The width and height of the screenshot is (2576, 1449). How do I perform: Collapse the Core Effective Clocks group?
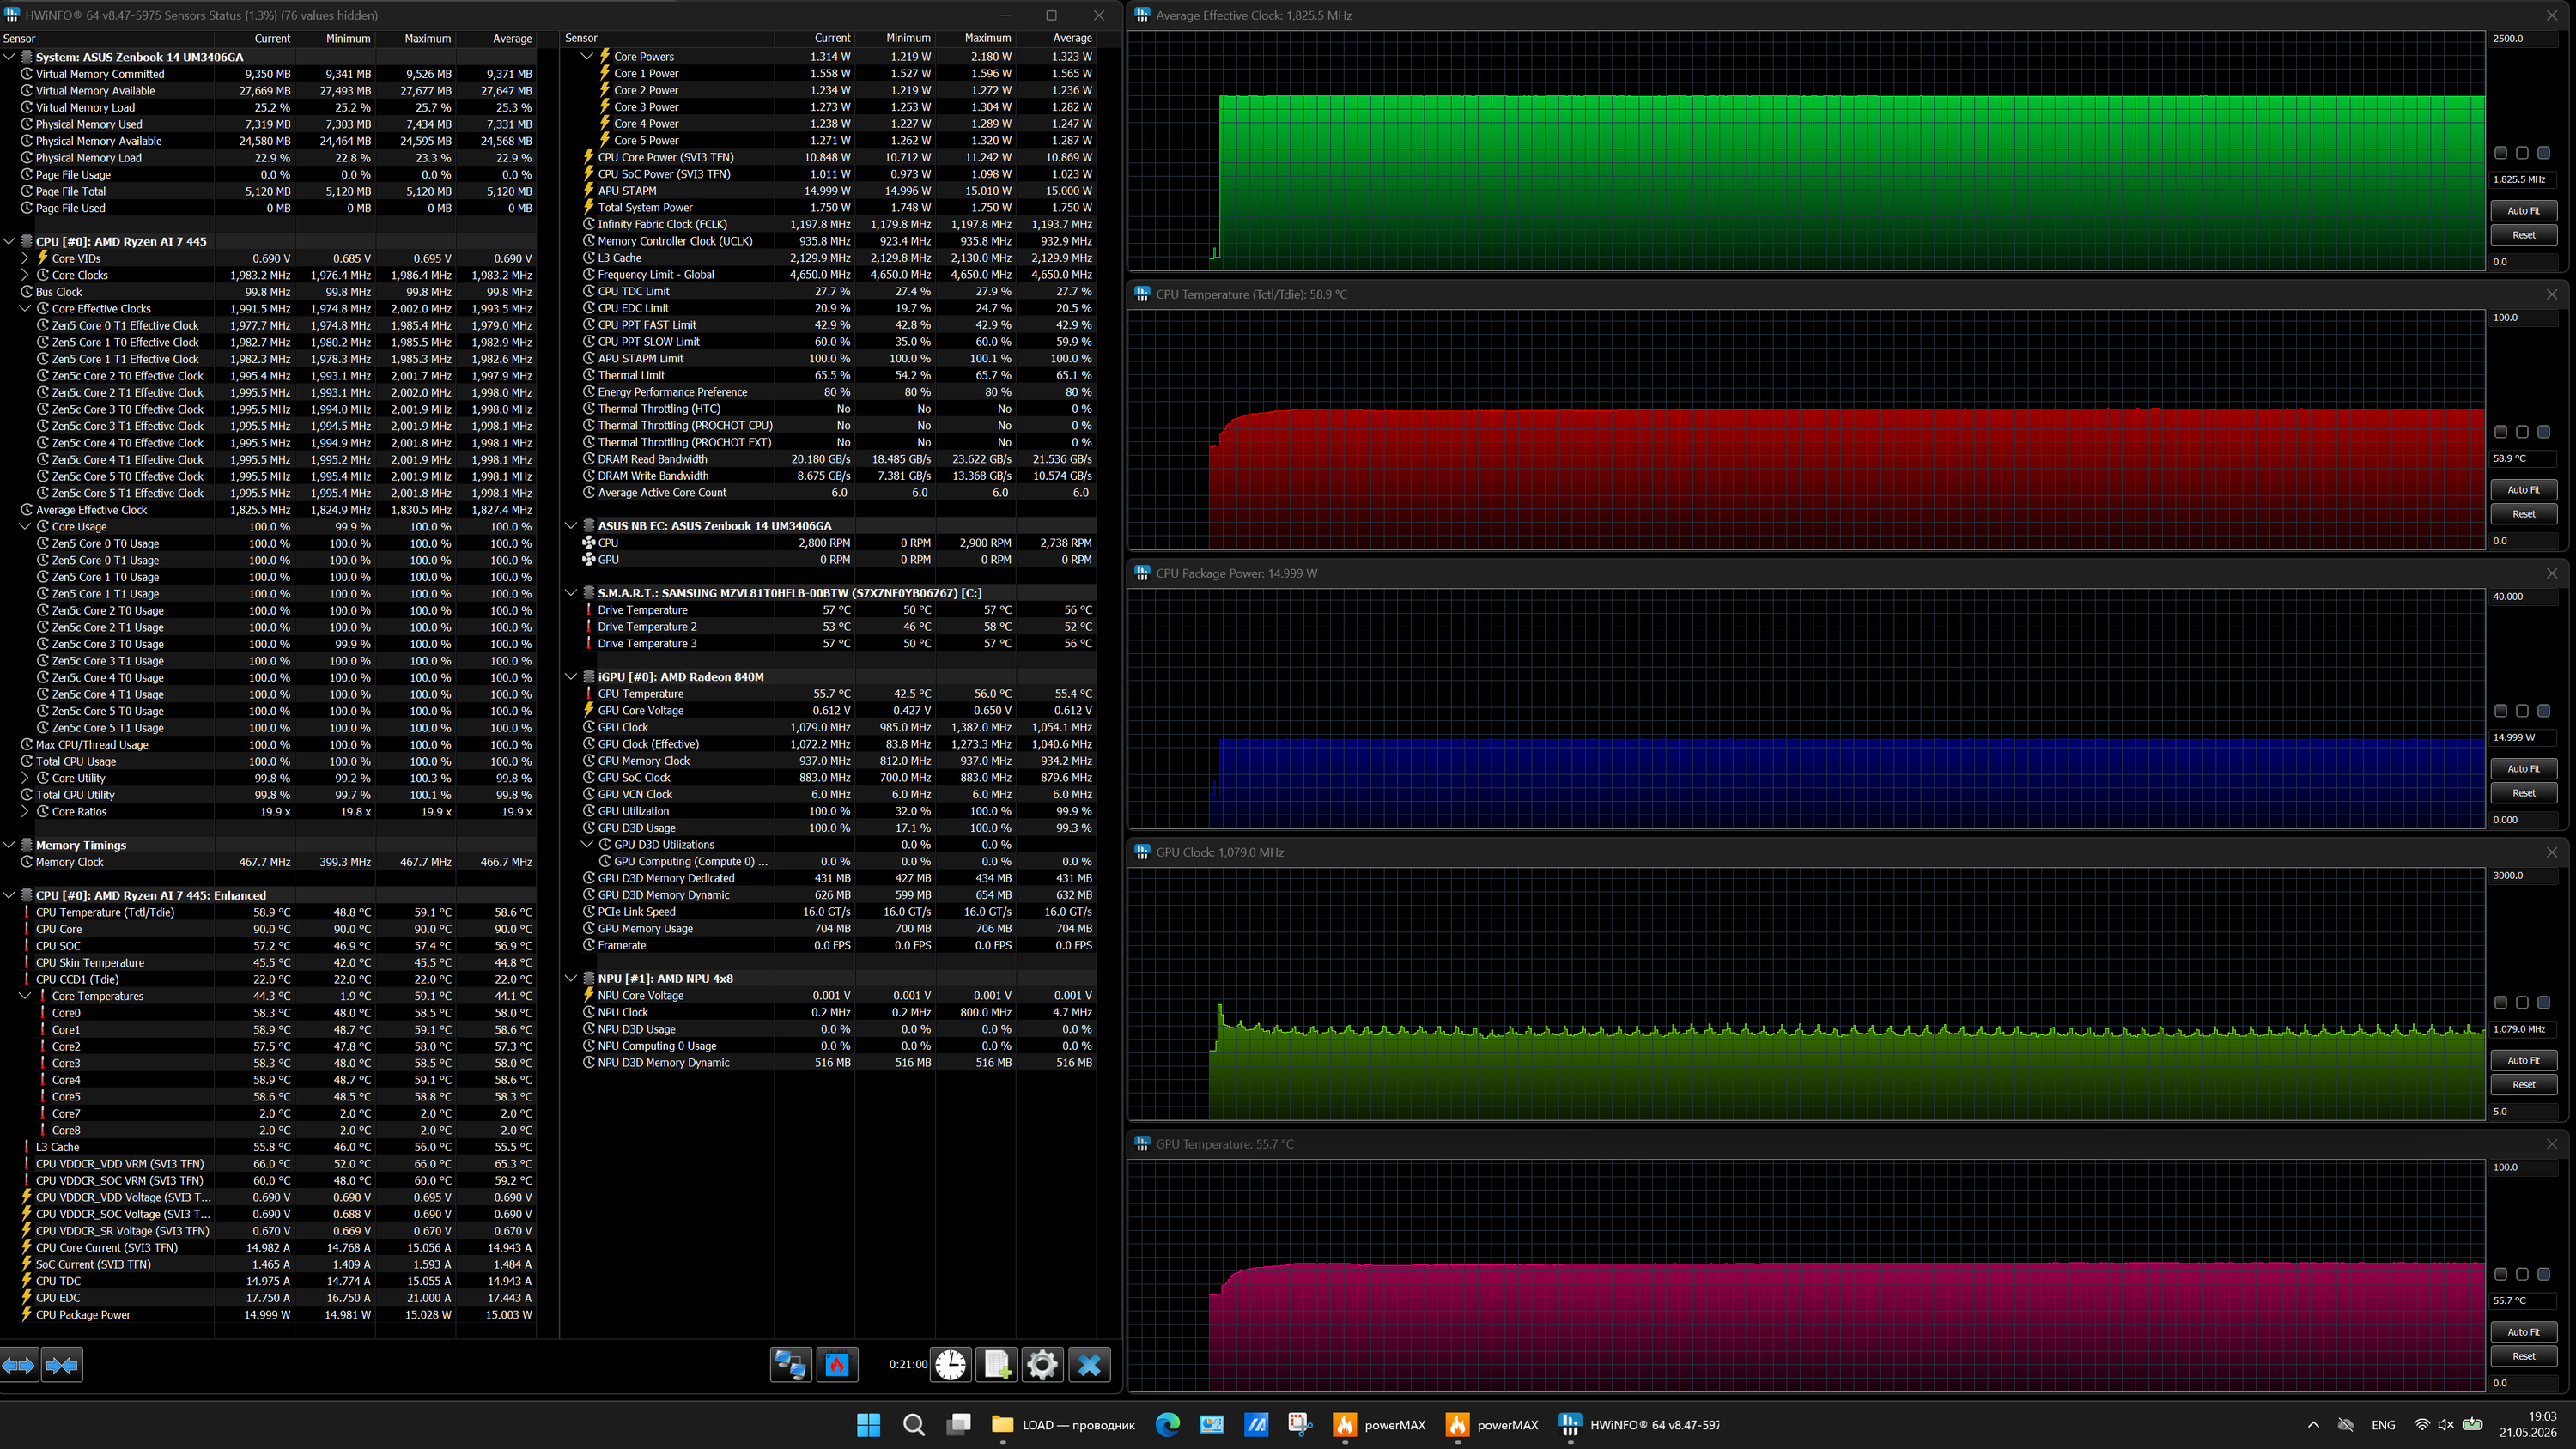pyautogui.click(x=25, y=309)
